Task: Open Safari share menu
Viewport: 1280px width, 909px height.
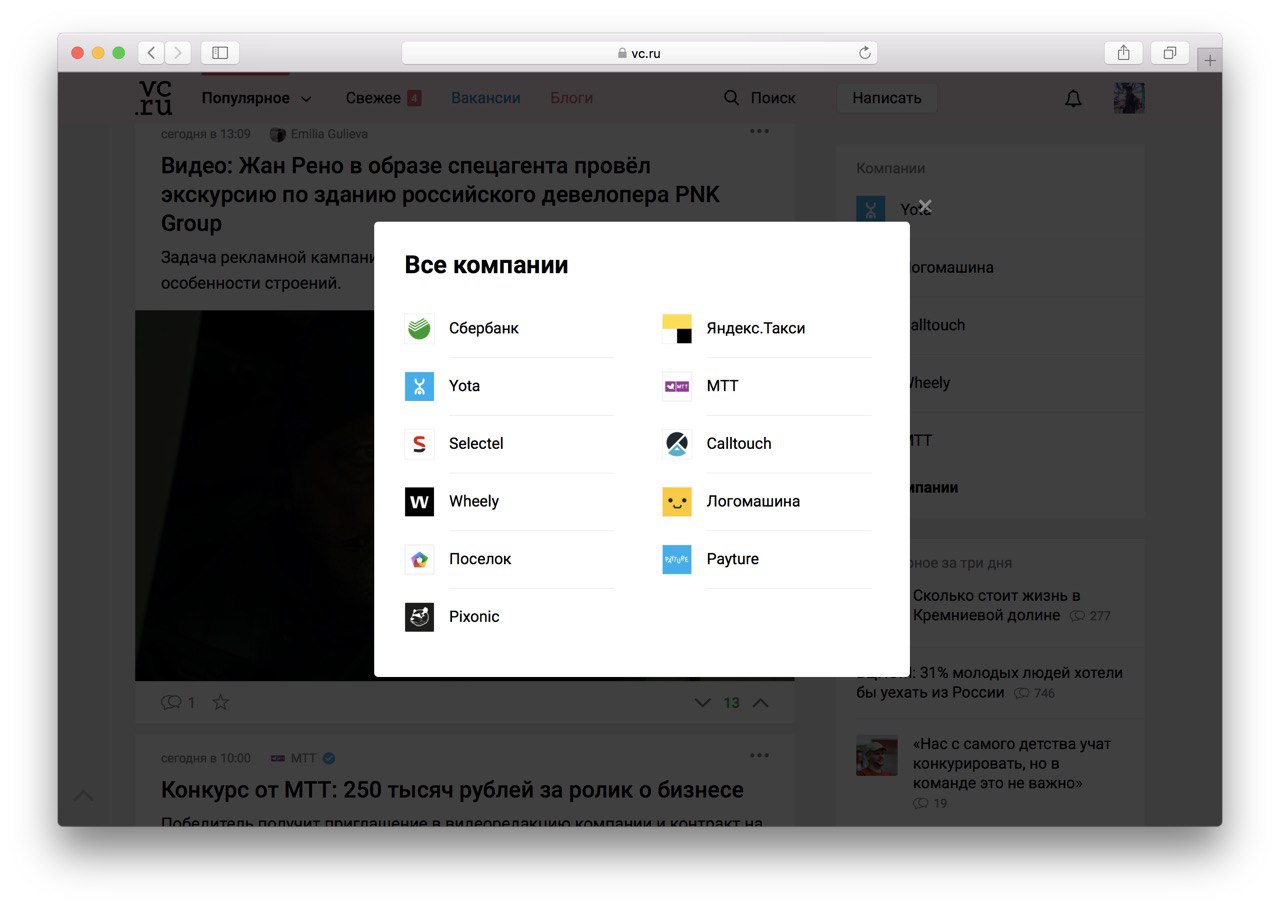Action: 1123,53
